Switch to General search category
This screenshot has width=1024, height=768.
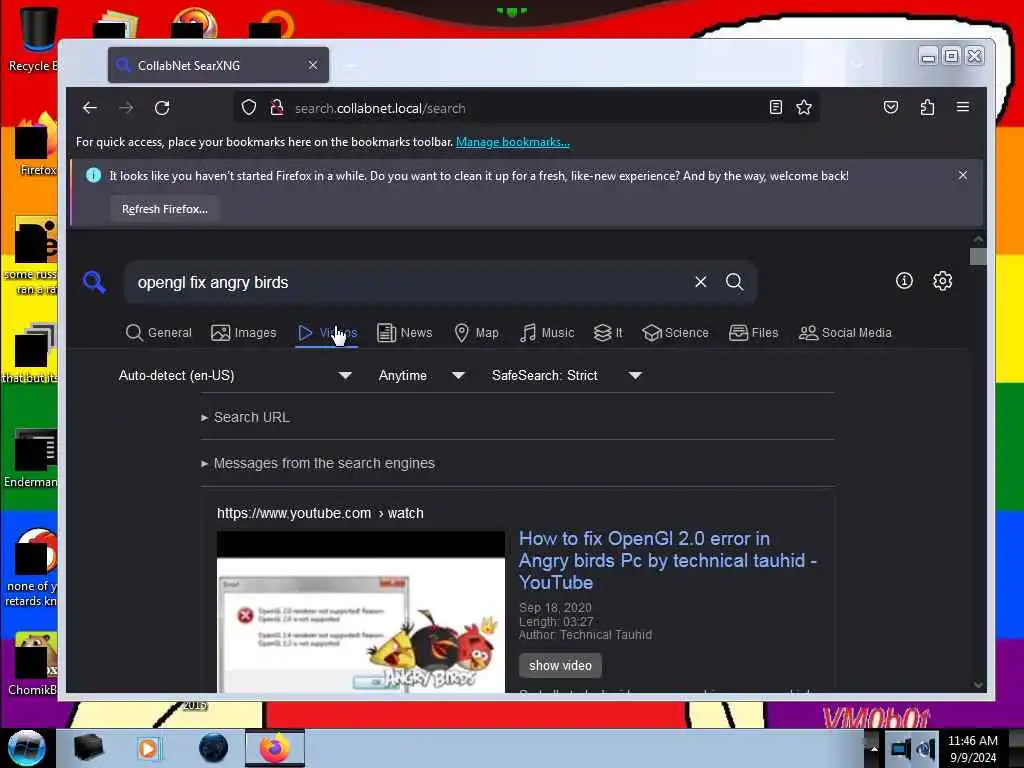159,332
